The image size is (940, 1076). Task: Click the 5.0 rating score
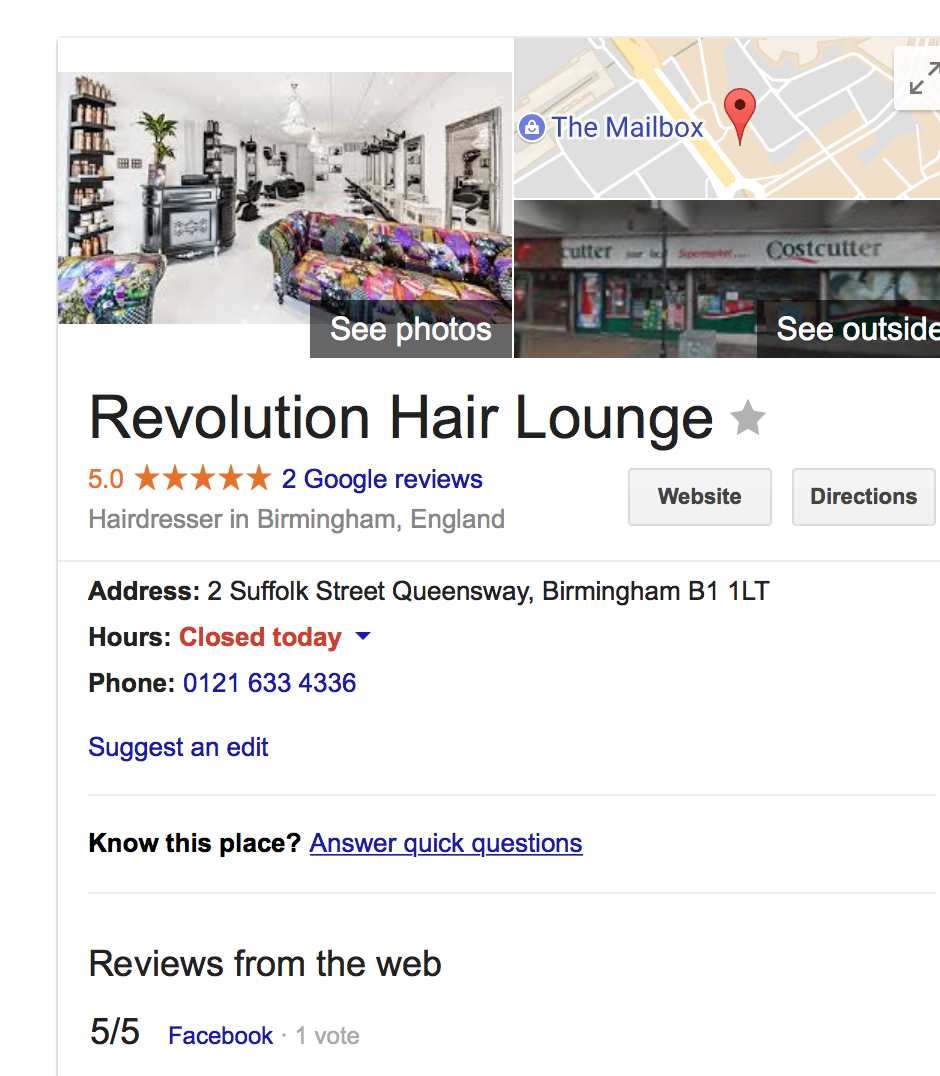(x=106, y=479)
